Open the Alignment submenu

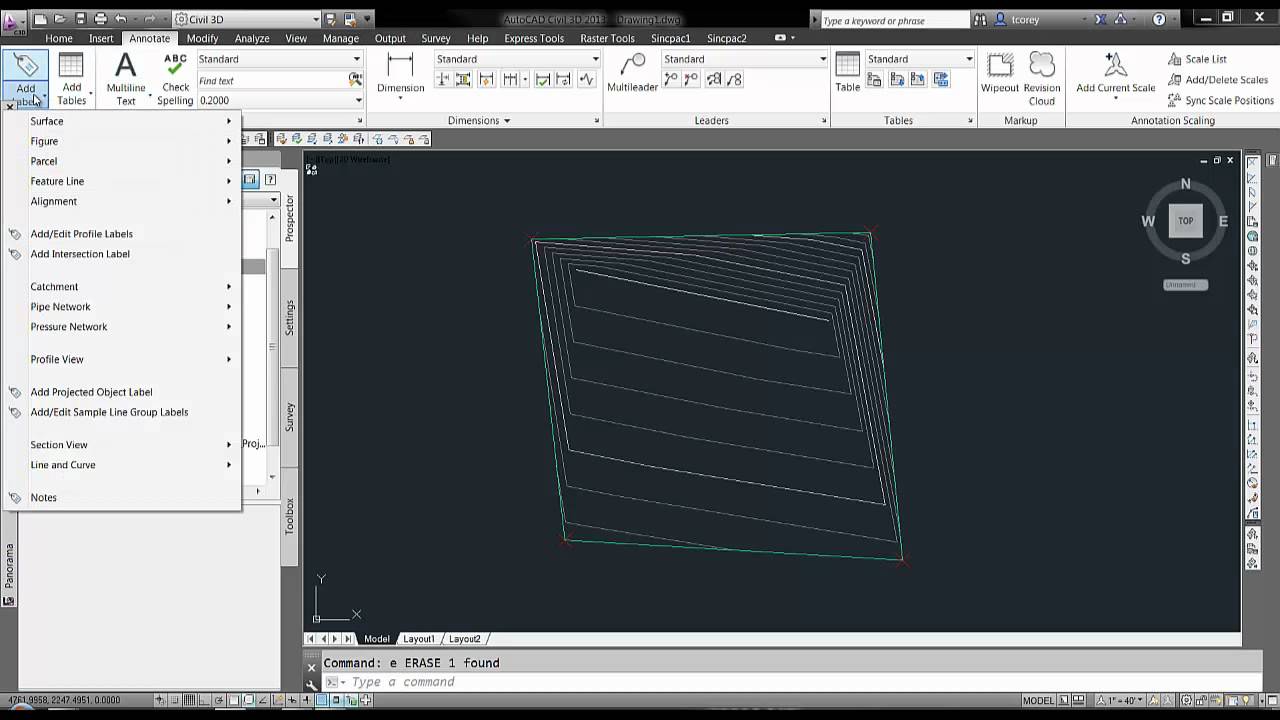122,201
